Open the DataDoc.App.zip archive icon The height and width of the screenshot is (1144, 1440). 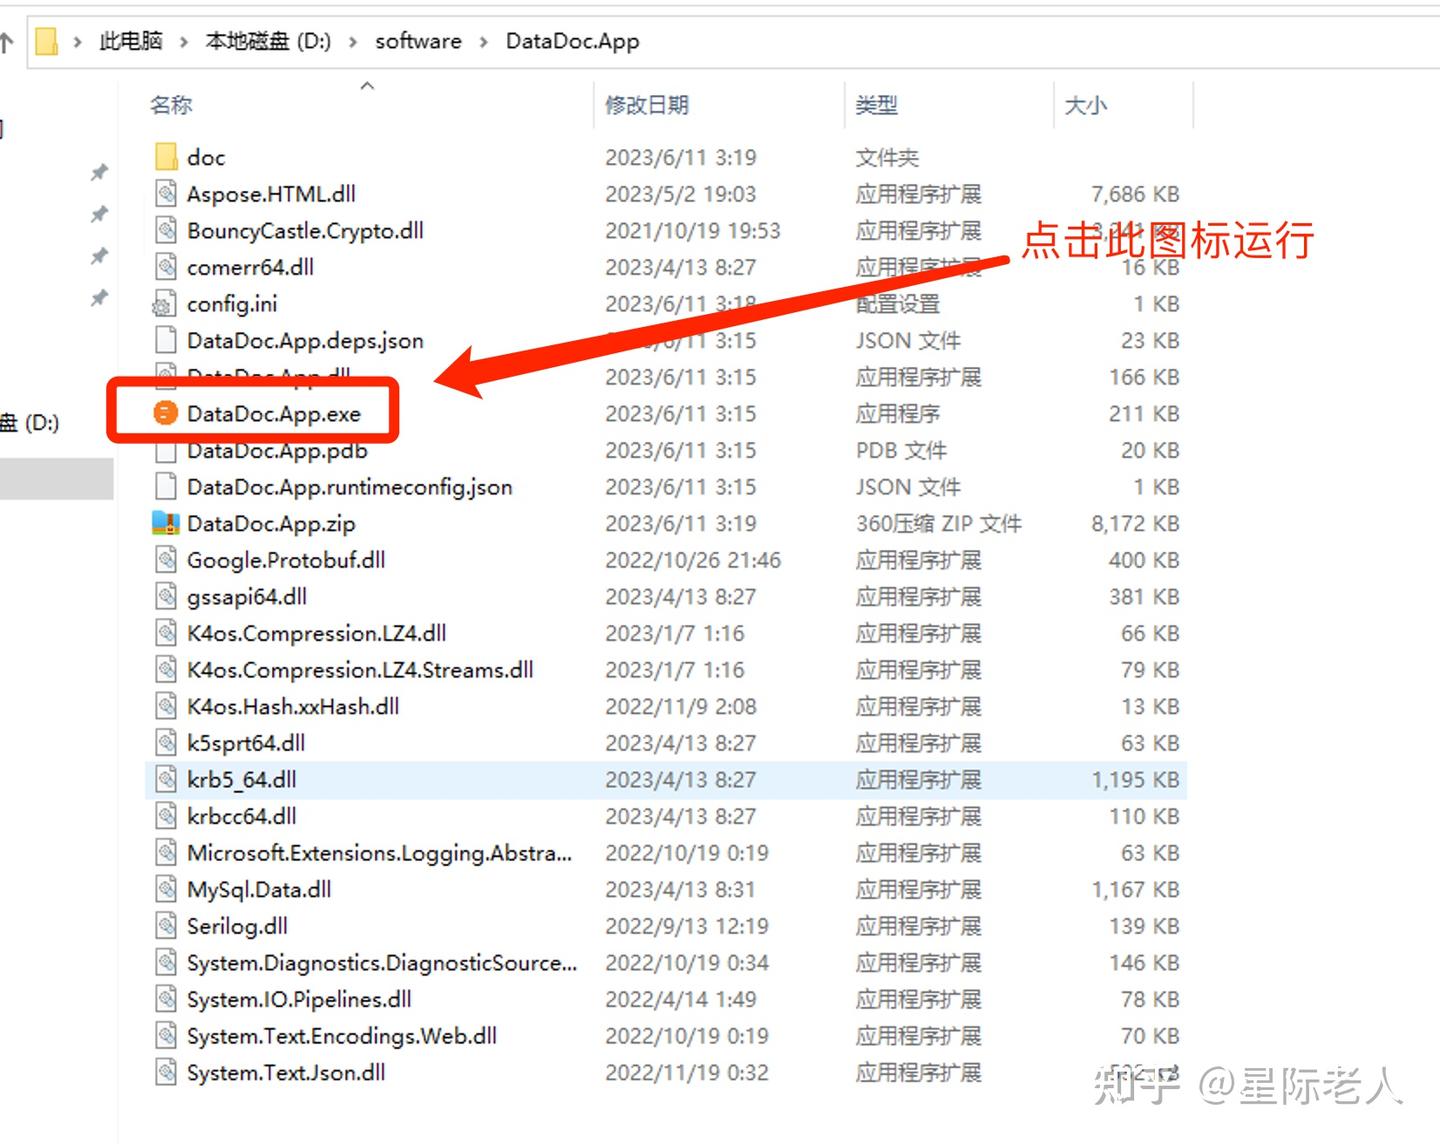click(x=164, y=522)
